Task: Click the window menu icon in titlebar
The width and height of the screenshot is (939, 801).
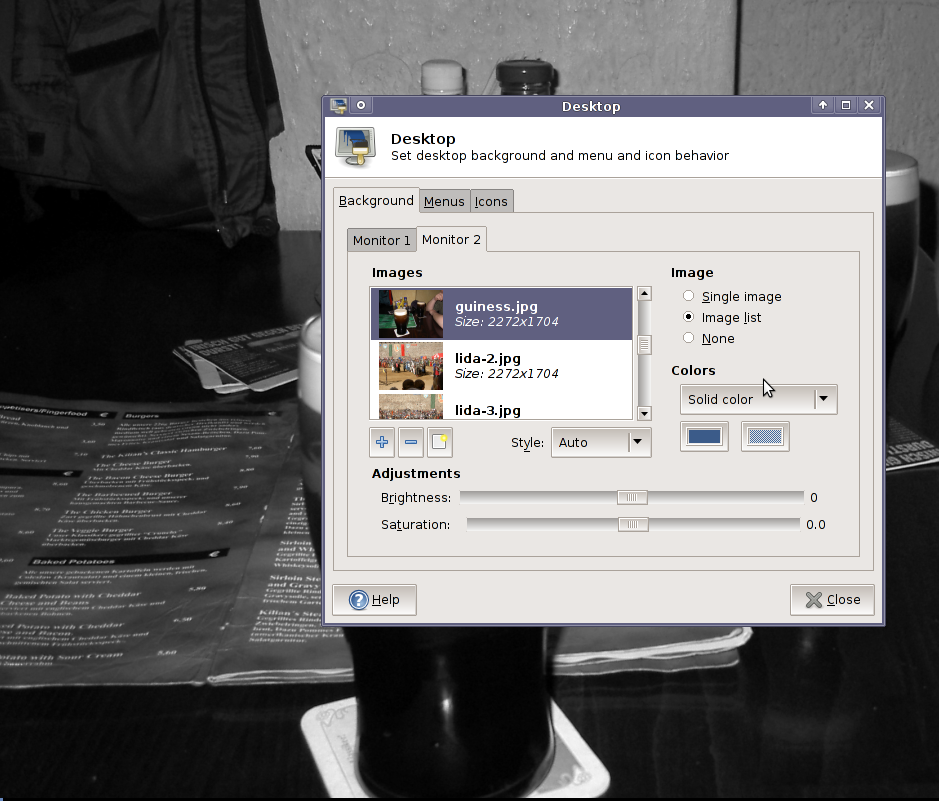Action: coord(339,105)
